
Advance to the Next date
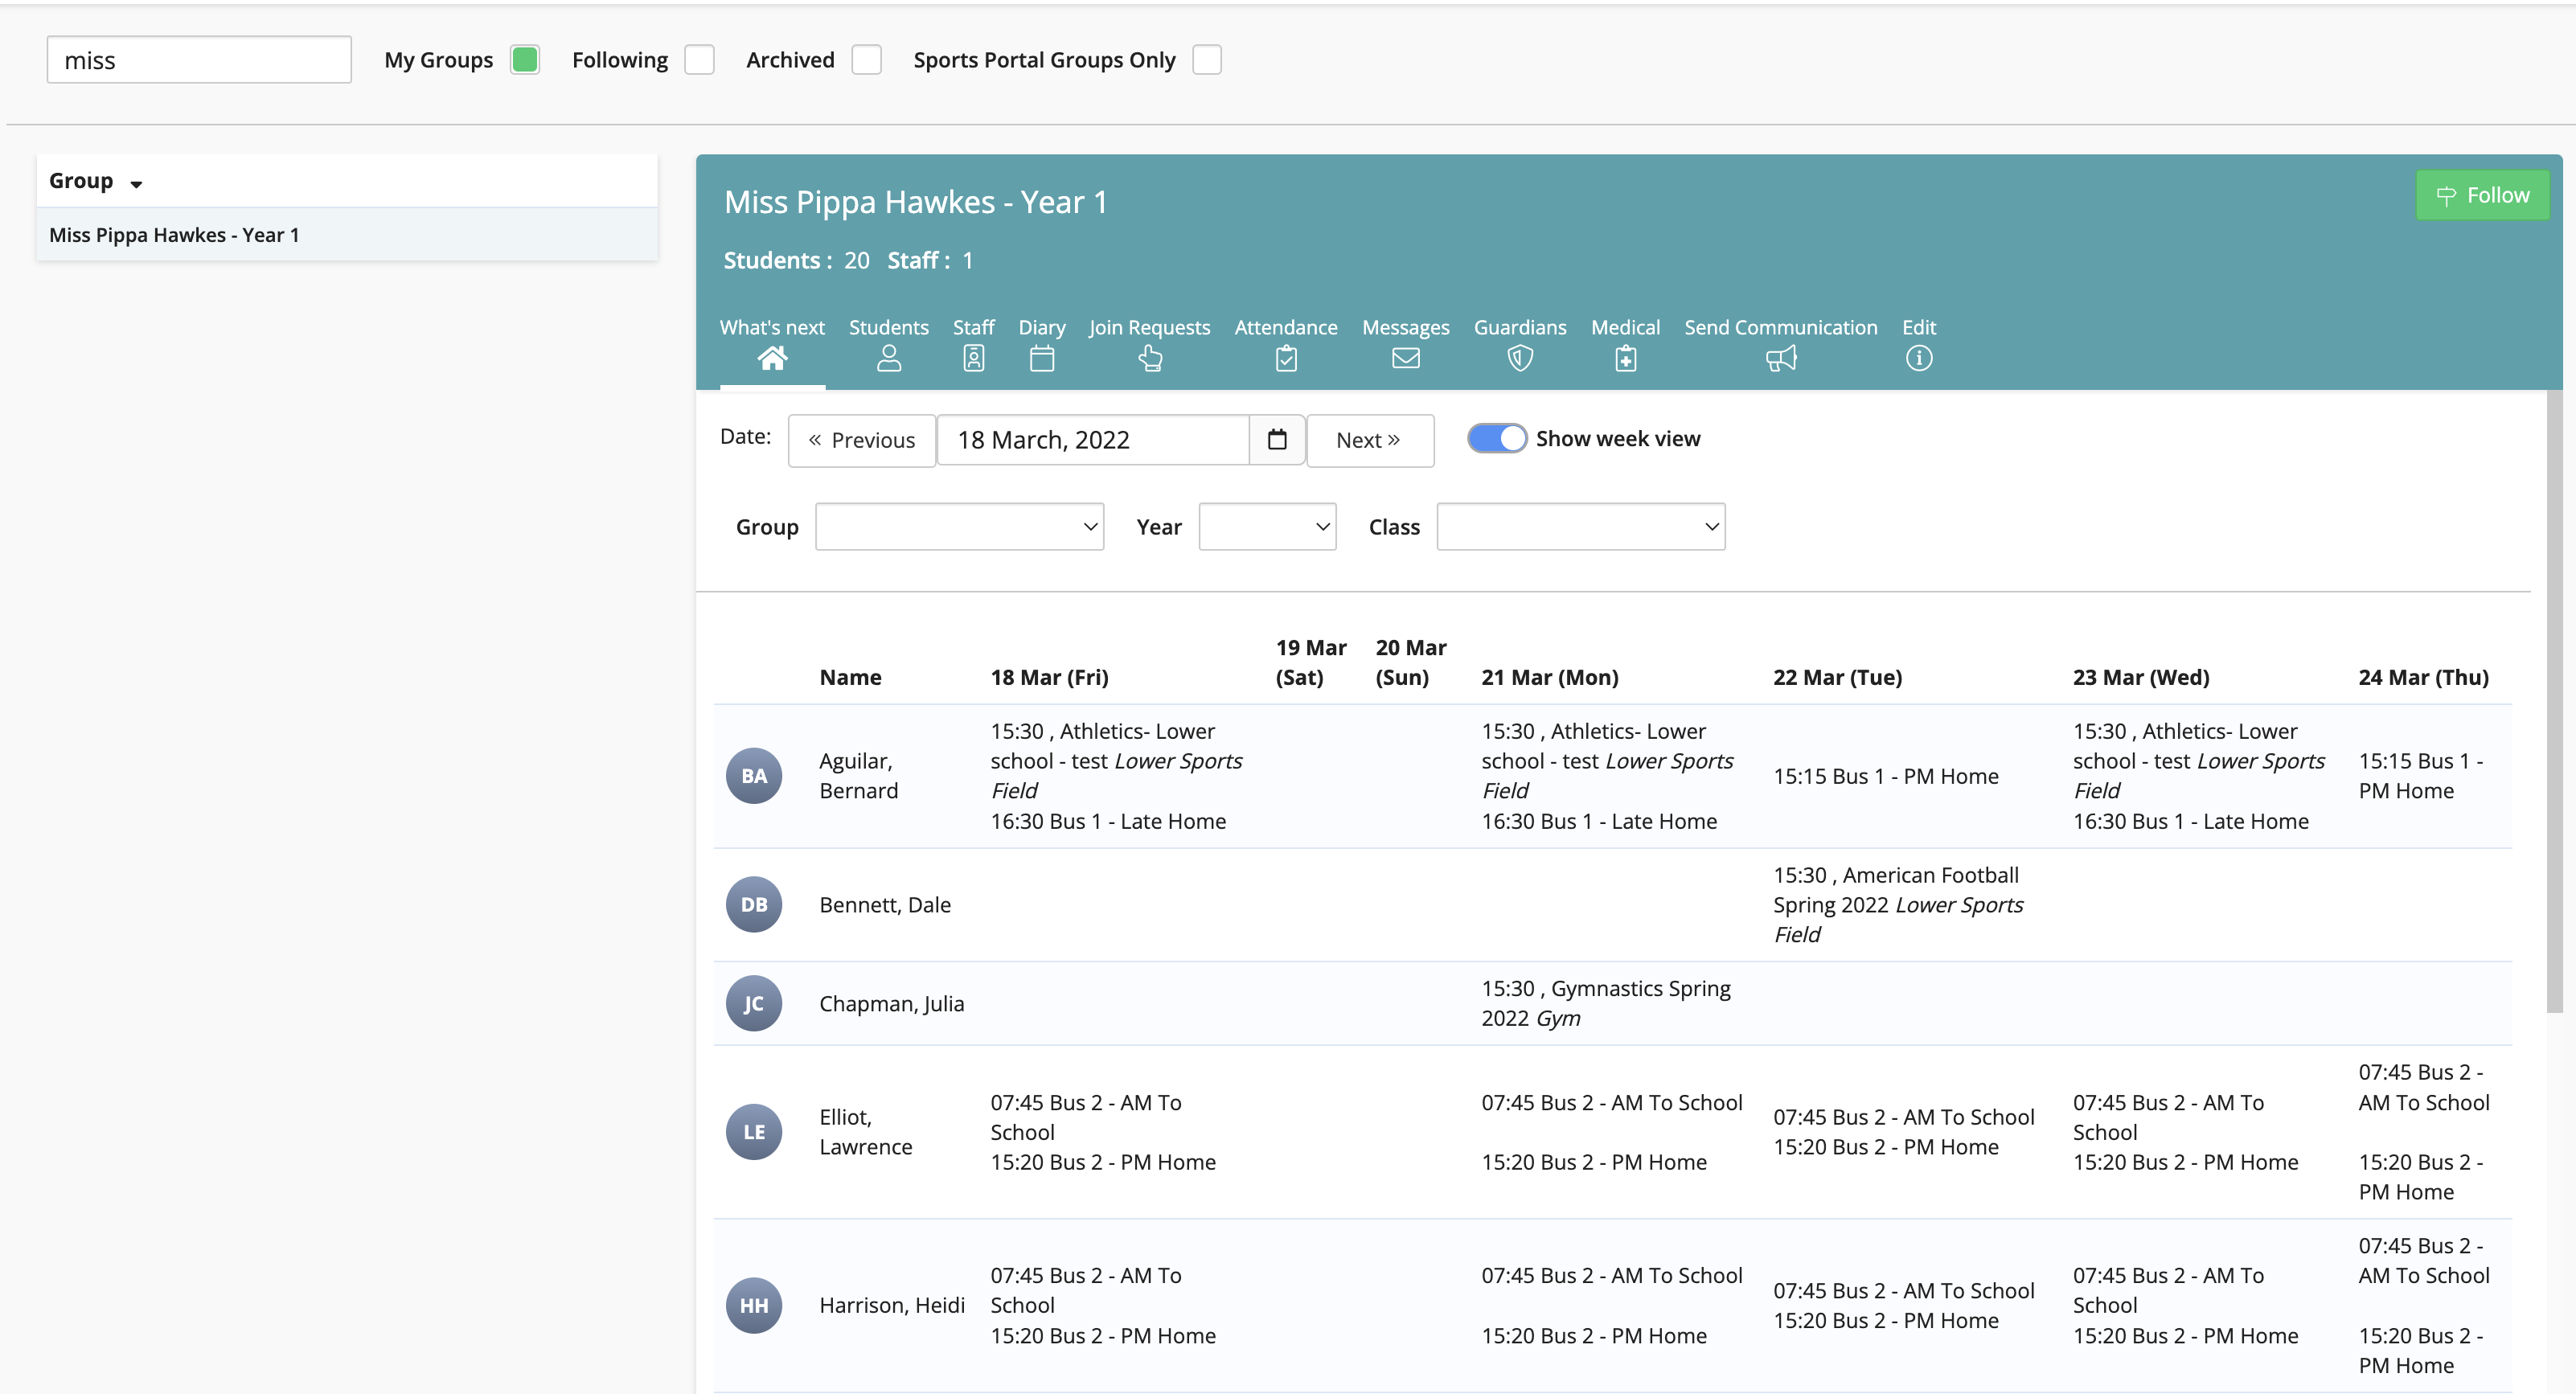click(x=1369, y=440)
